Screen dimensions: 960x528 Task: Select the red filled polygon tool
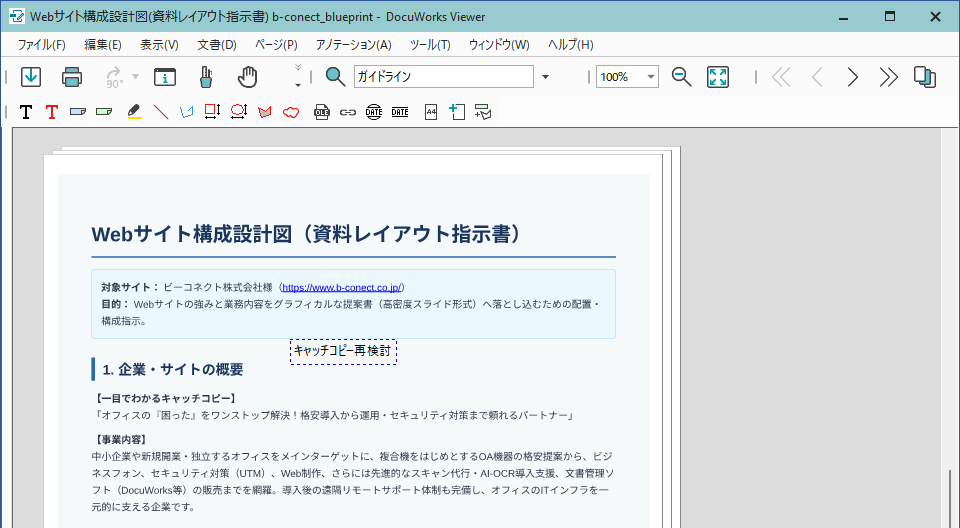264,111
